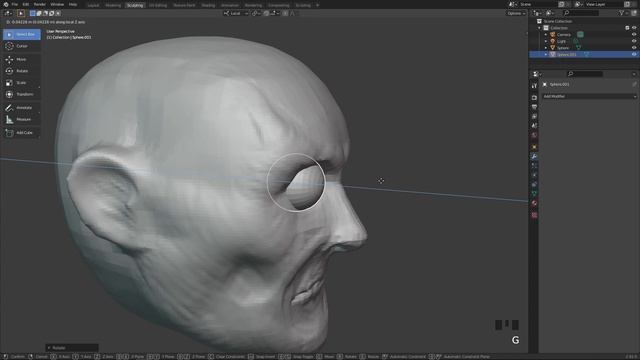640x360 pixels.
Task: Open the File menu
Action: pyautogui.click(x=15, y=4)
